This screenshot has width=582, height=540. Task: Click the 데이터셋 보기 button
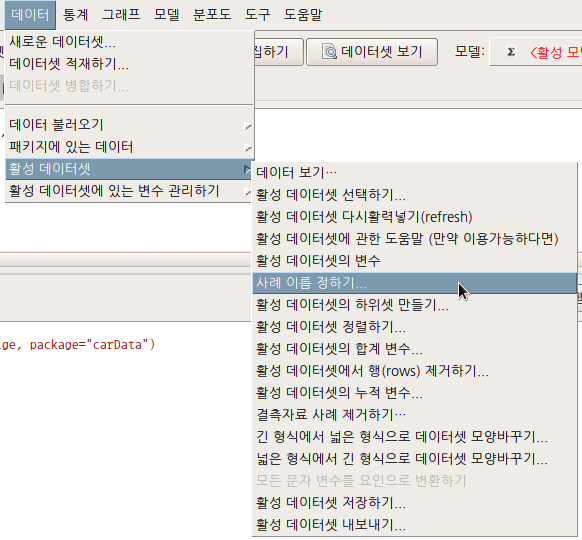coord(372,52)
